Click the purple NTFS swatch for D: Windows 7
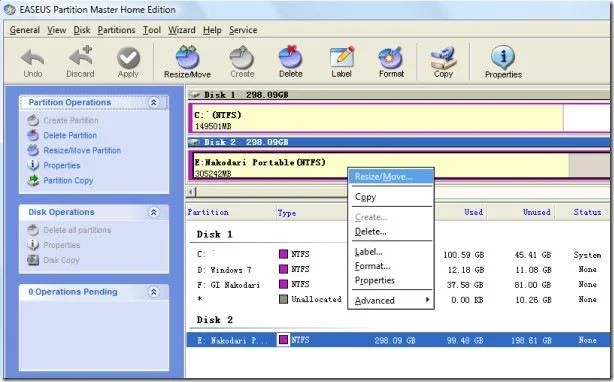The image size is (614, 382). 284,269
